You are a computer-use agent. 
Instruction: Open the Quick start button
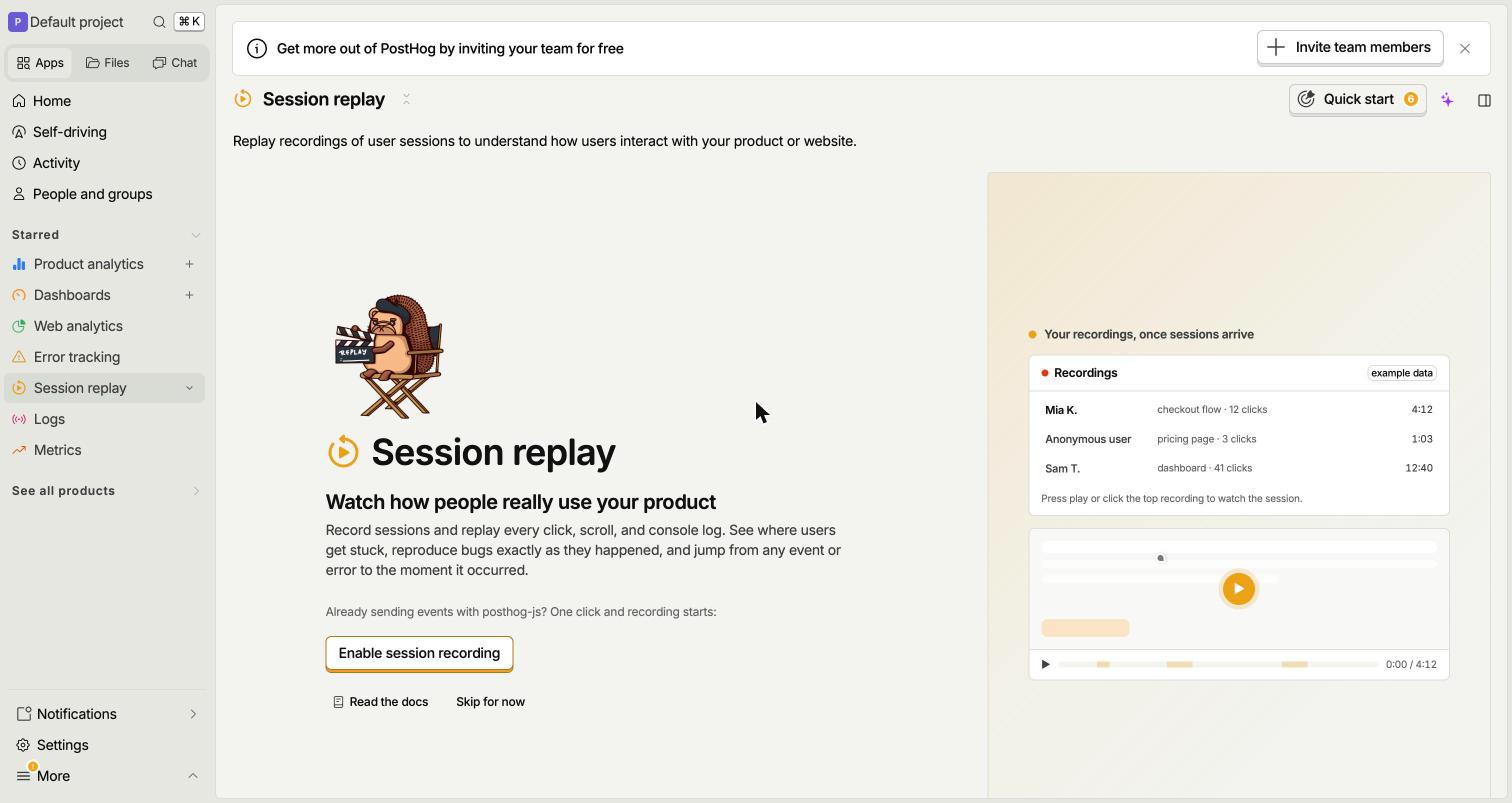[1358, 100]
